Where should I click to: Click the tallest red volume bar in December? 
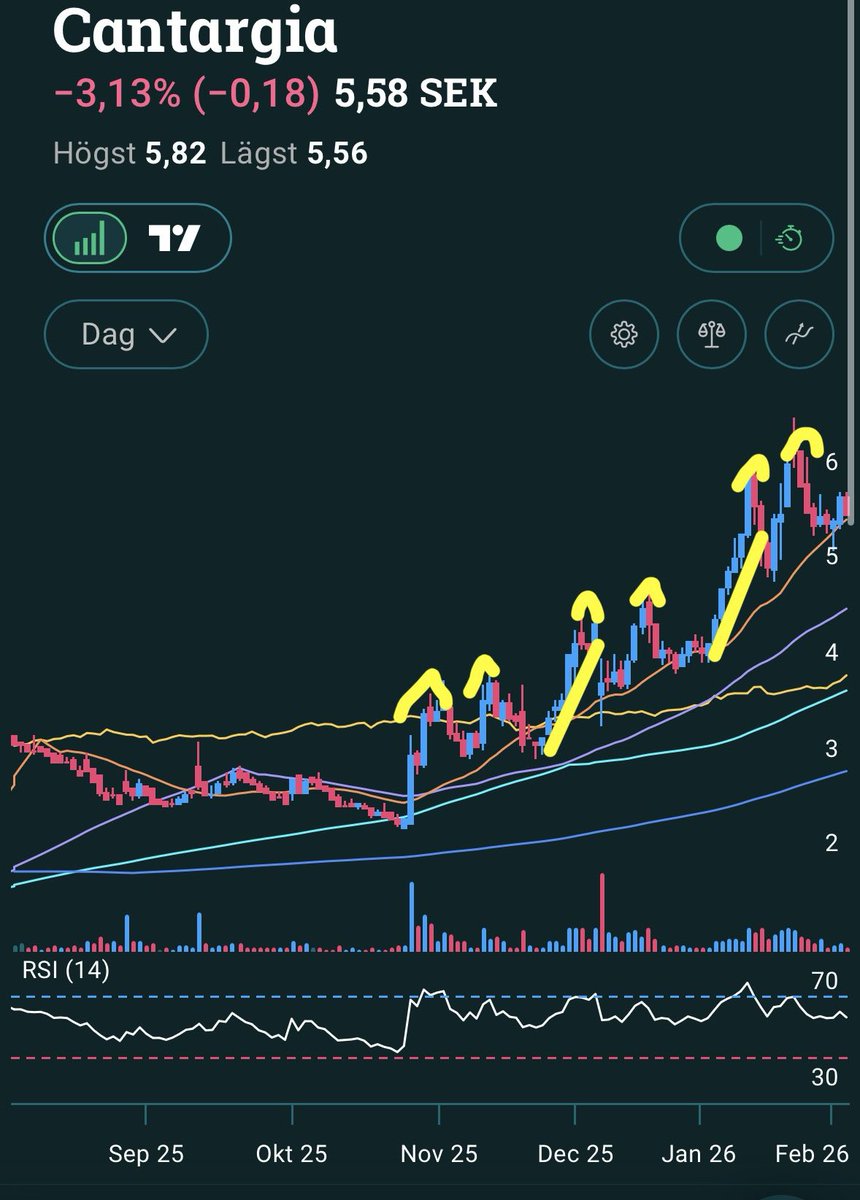tap(602, 912)
